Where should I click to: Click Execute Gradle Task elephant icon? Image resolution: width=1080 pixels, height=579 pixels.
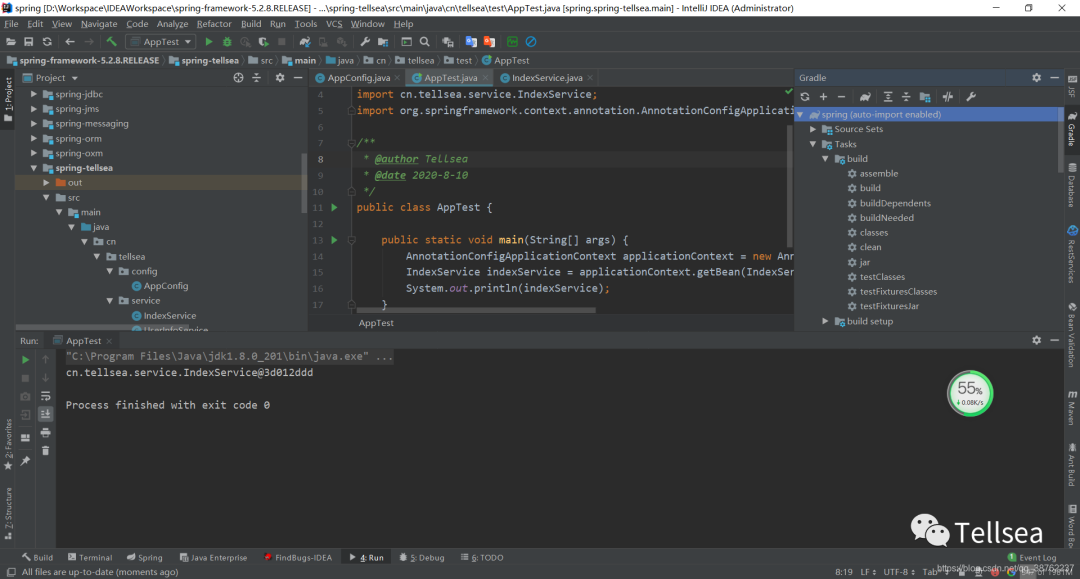point(865,97)
